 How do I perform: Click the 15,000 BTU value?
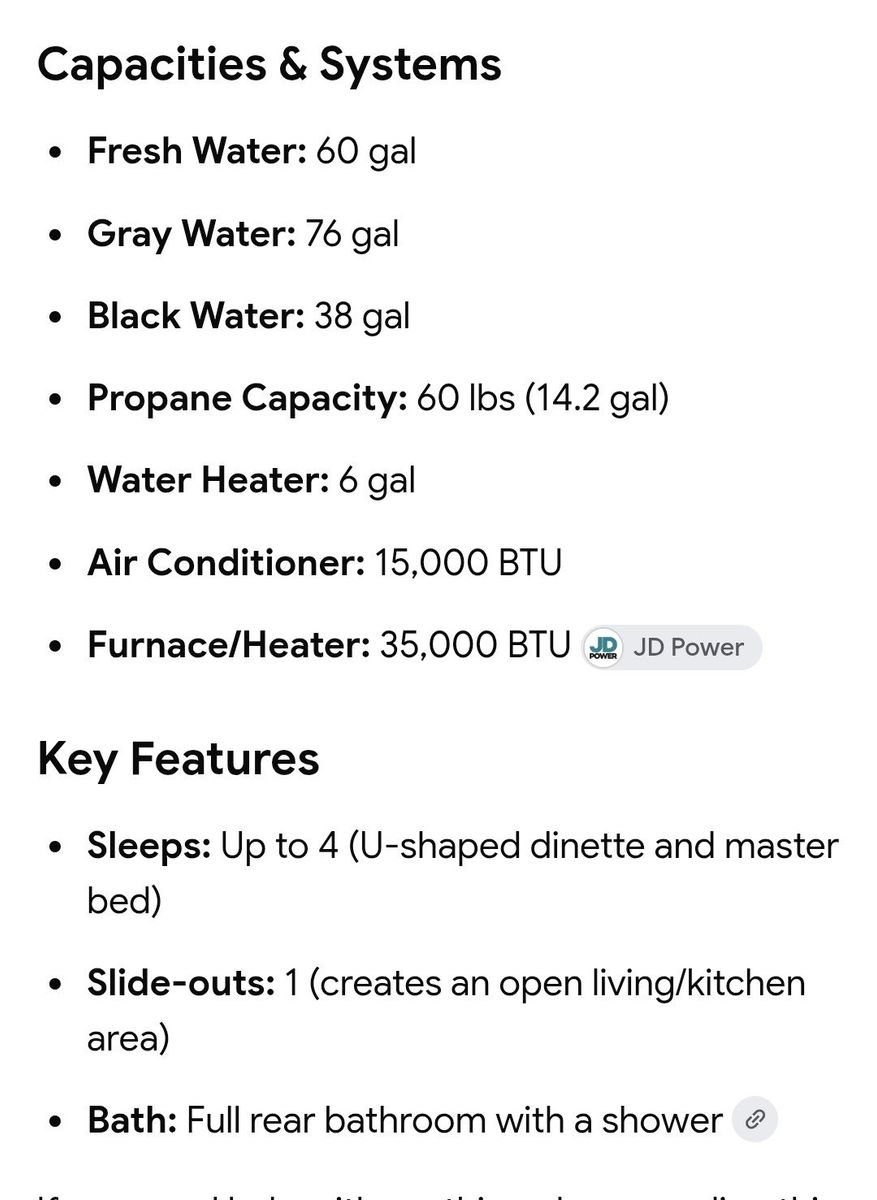pos(468,563)
